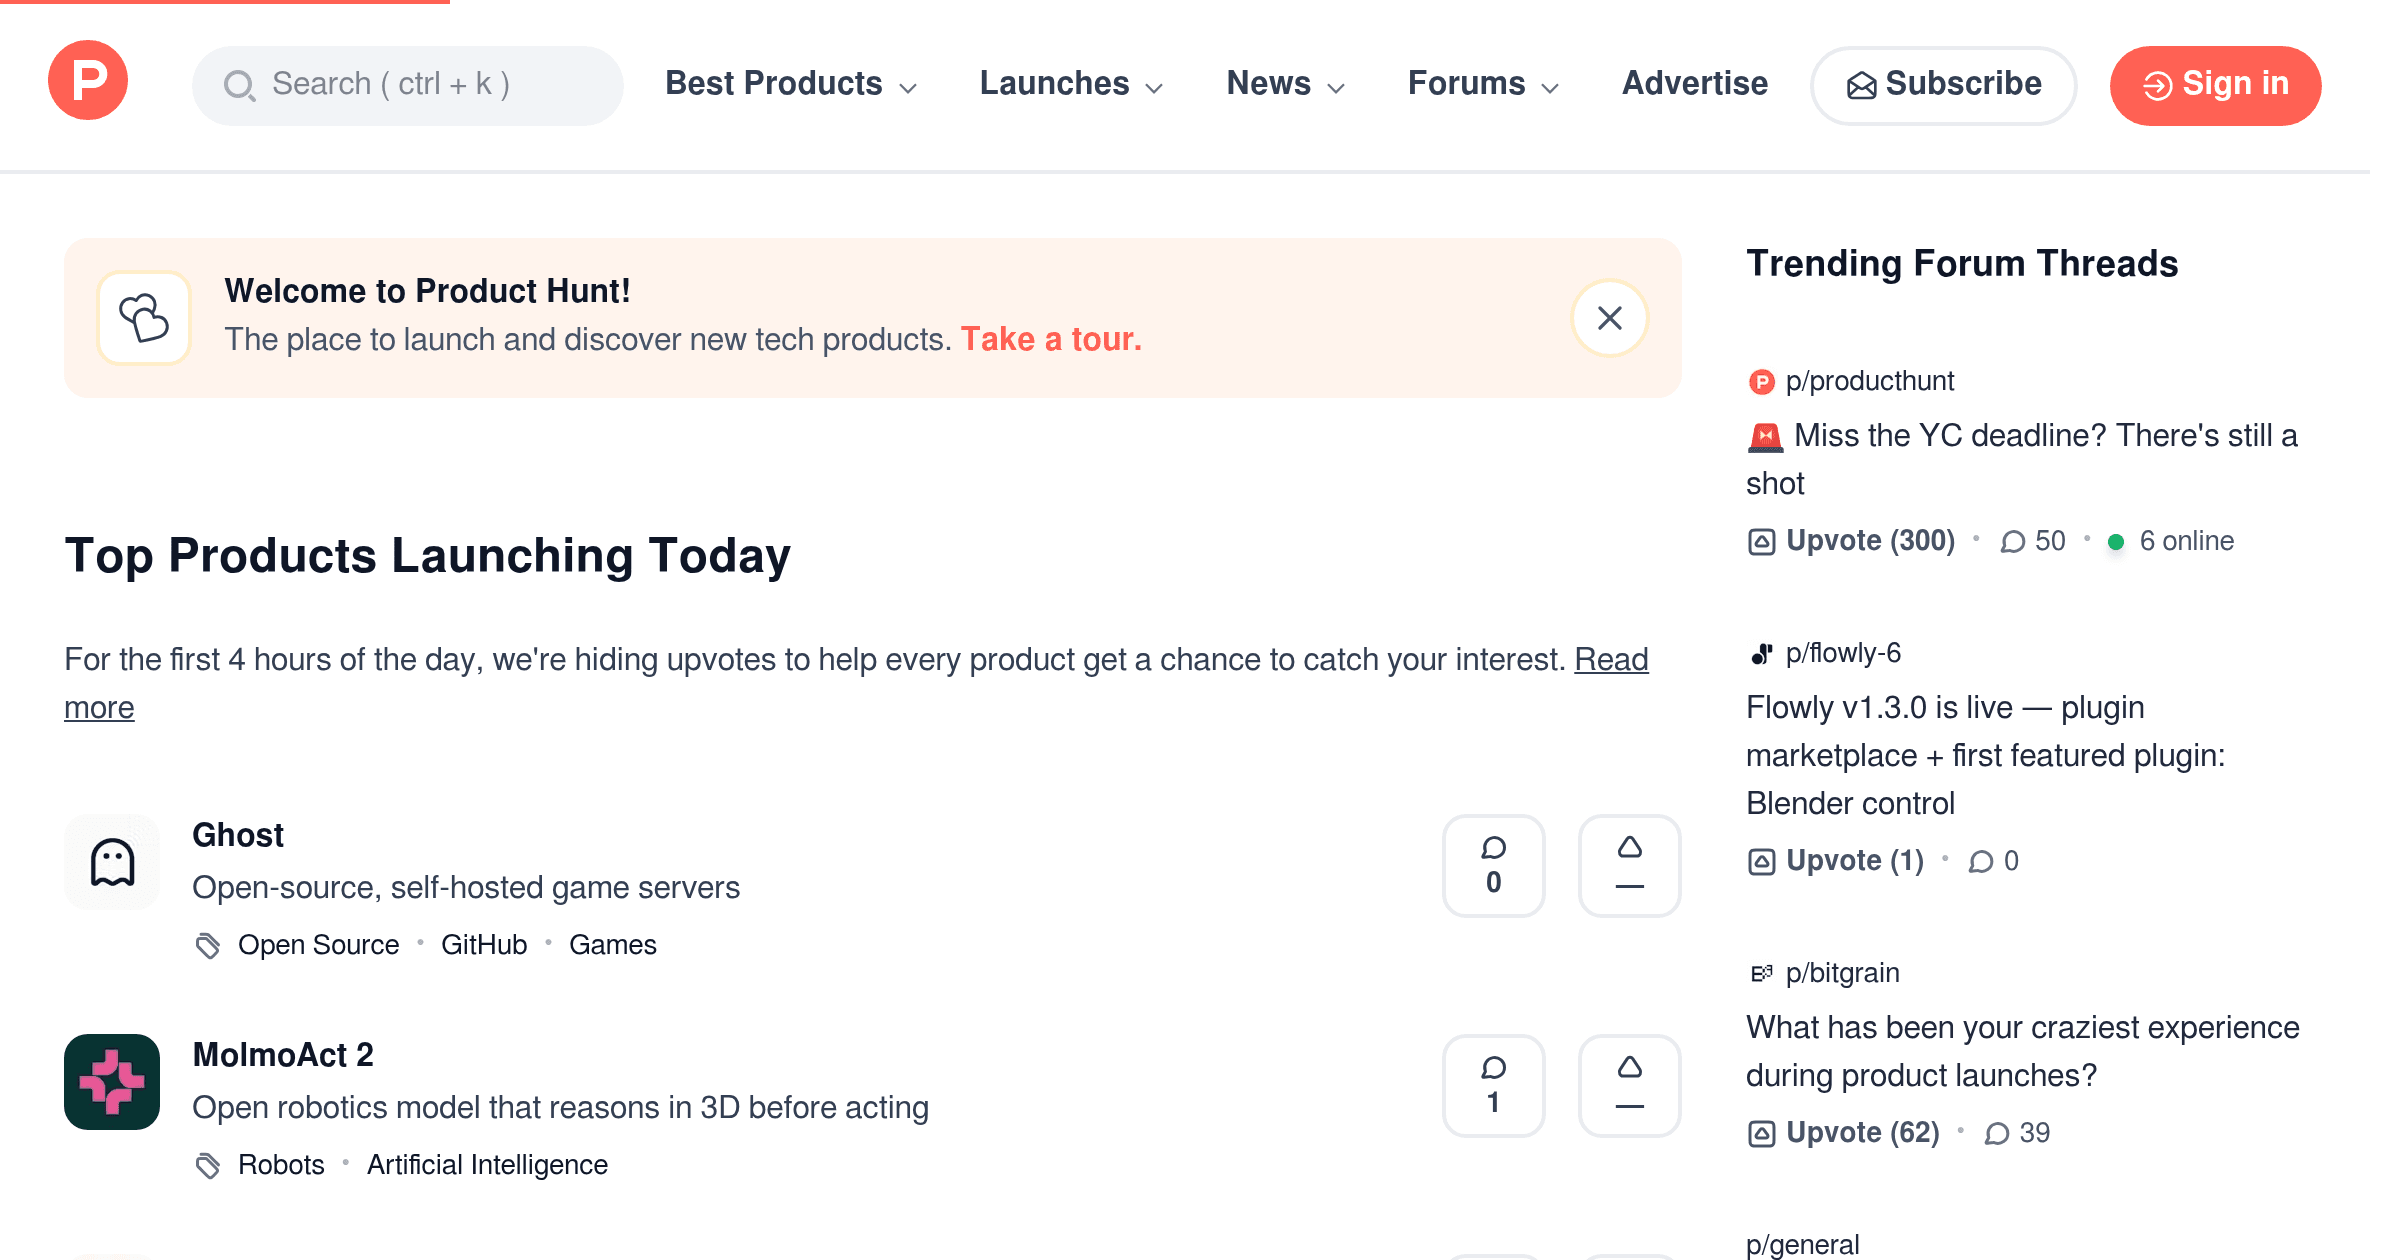This screenshot has height=1260, width=2400.
Task: Open the MolmoAct 2 product thumbnail
Action: point(112,1082)
